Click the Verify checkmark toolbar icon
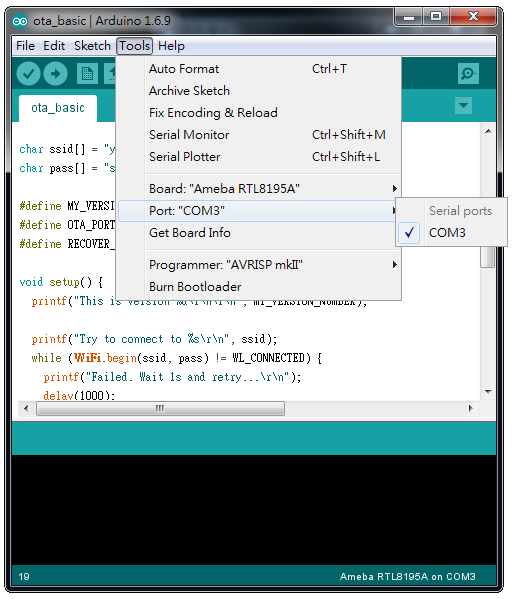 [28, 73]
